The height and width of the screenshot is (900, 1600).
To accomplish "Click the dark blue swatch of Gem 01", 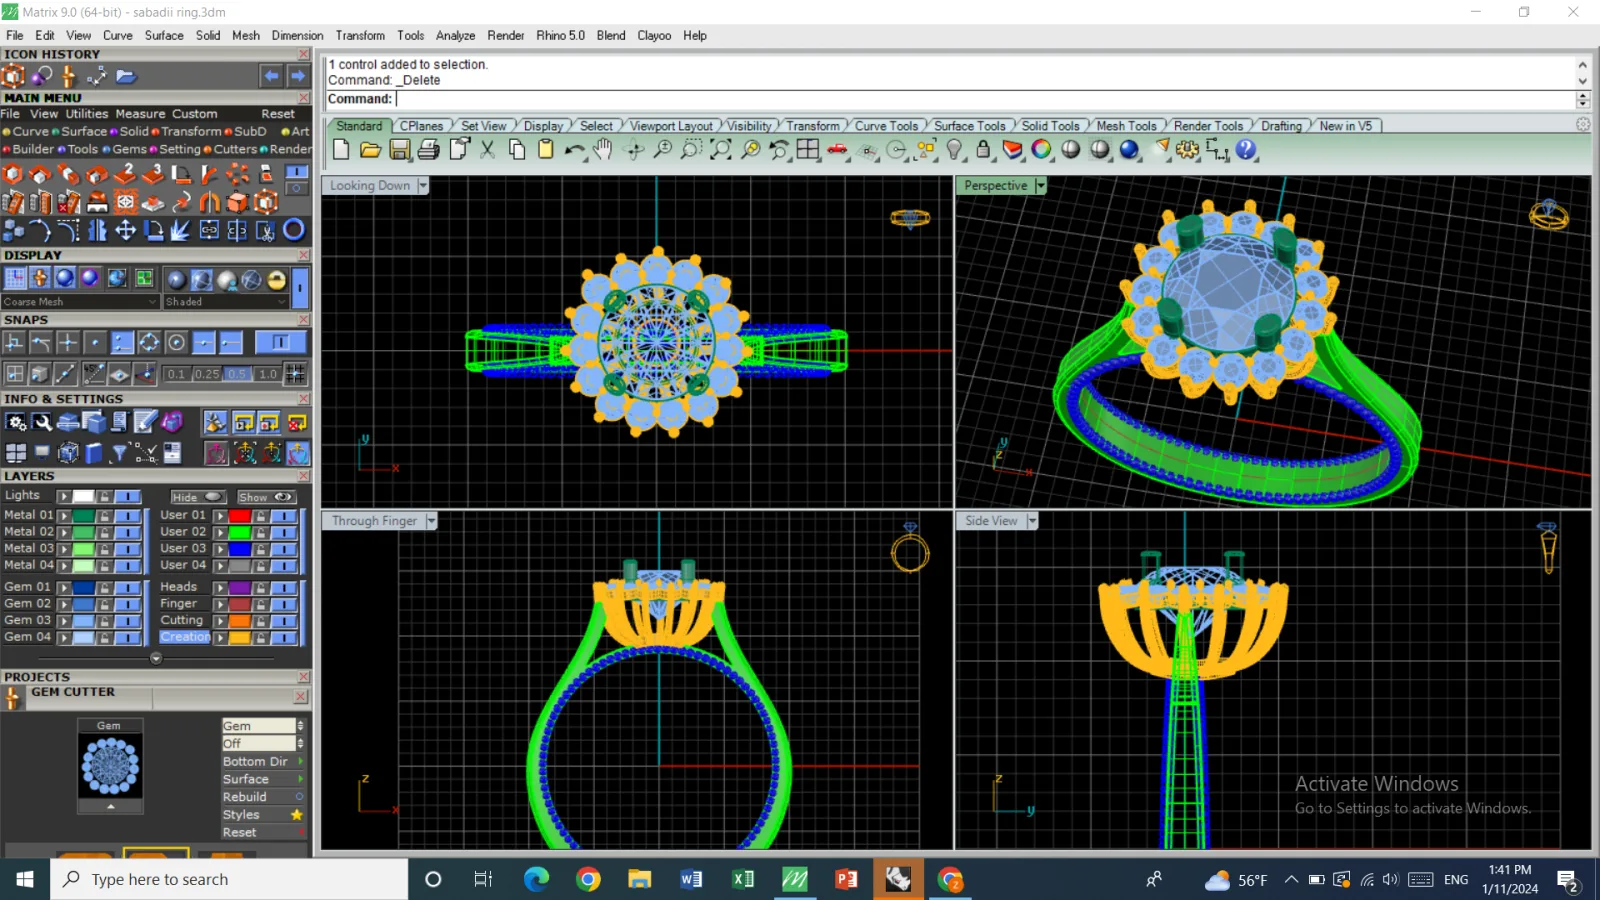I will pyautogui.click(x=83, y=588).
